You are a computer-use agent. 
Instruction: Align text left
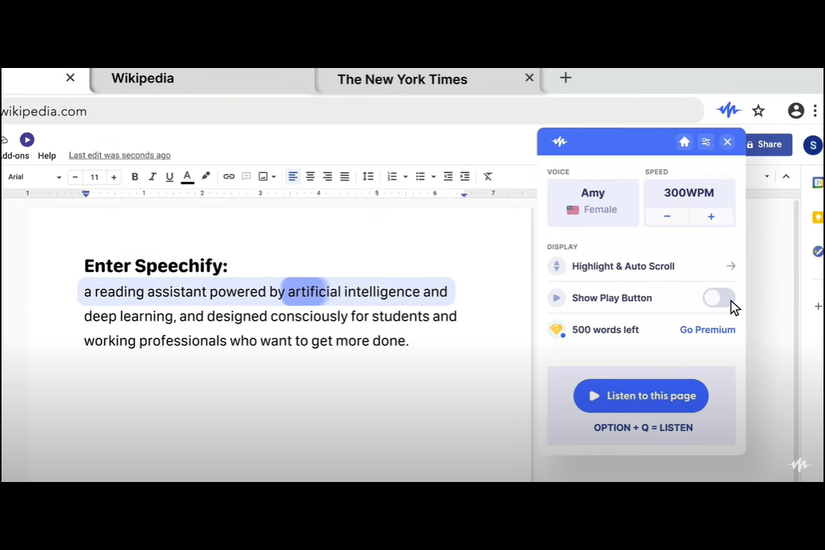[293, 176]
